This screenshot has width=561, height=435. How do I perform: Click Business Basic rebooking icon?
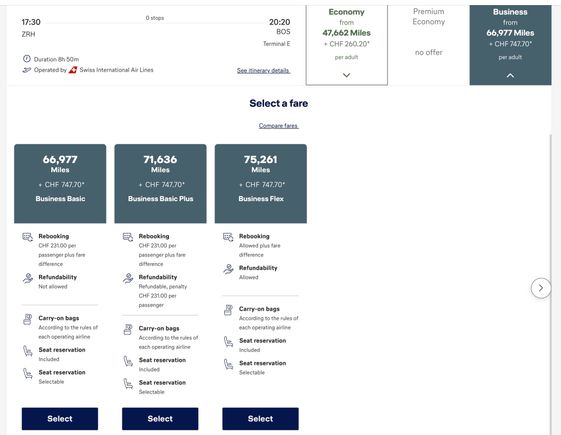click(x=28, y=237)
